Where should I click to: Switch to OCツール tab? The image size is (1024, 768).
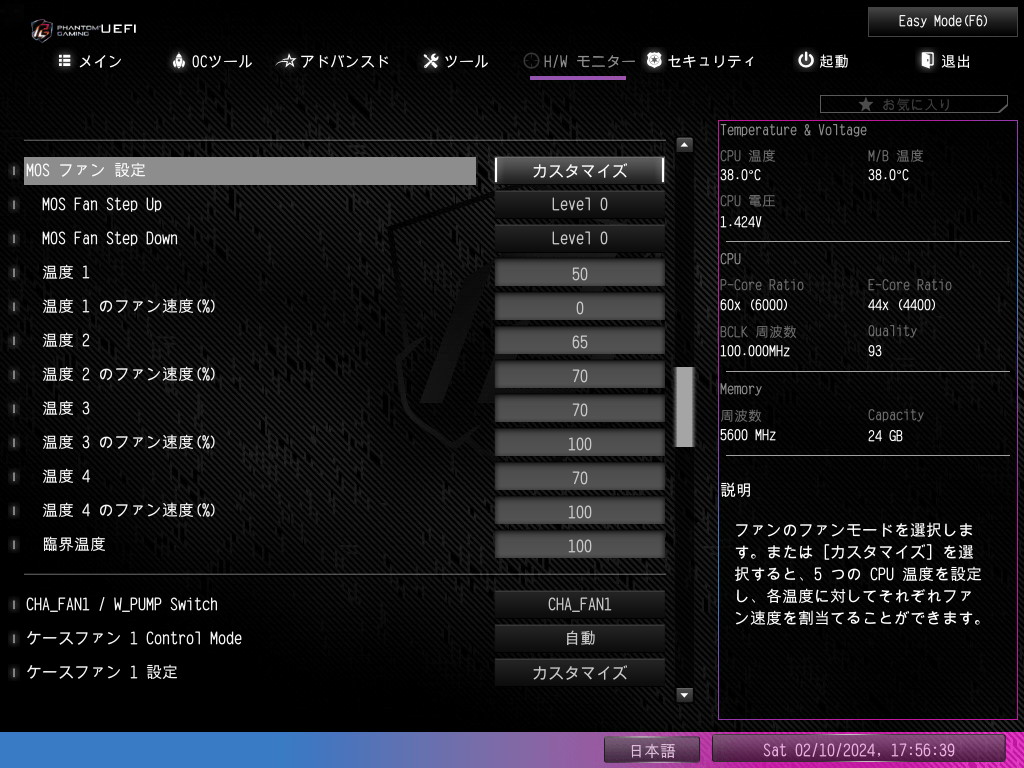212,61
